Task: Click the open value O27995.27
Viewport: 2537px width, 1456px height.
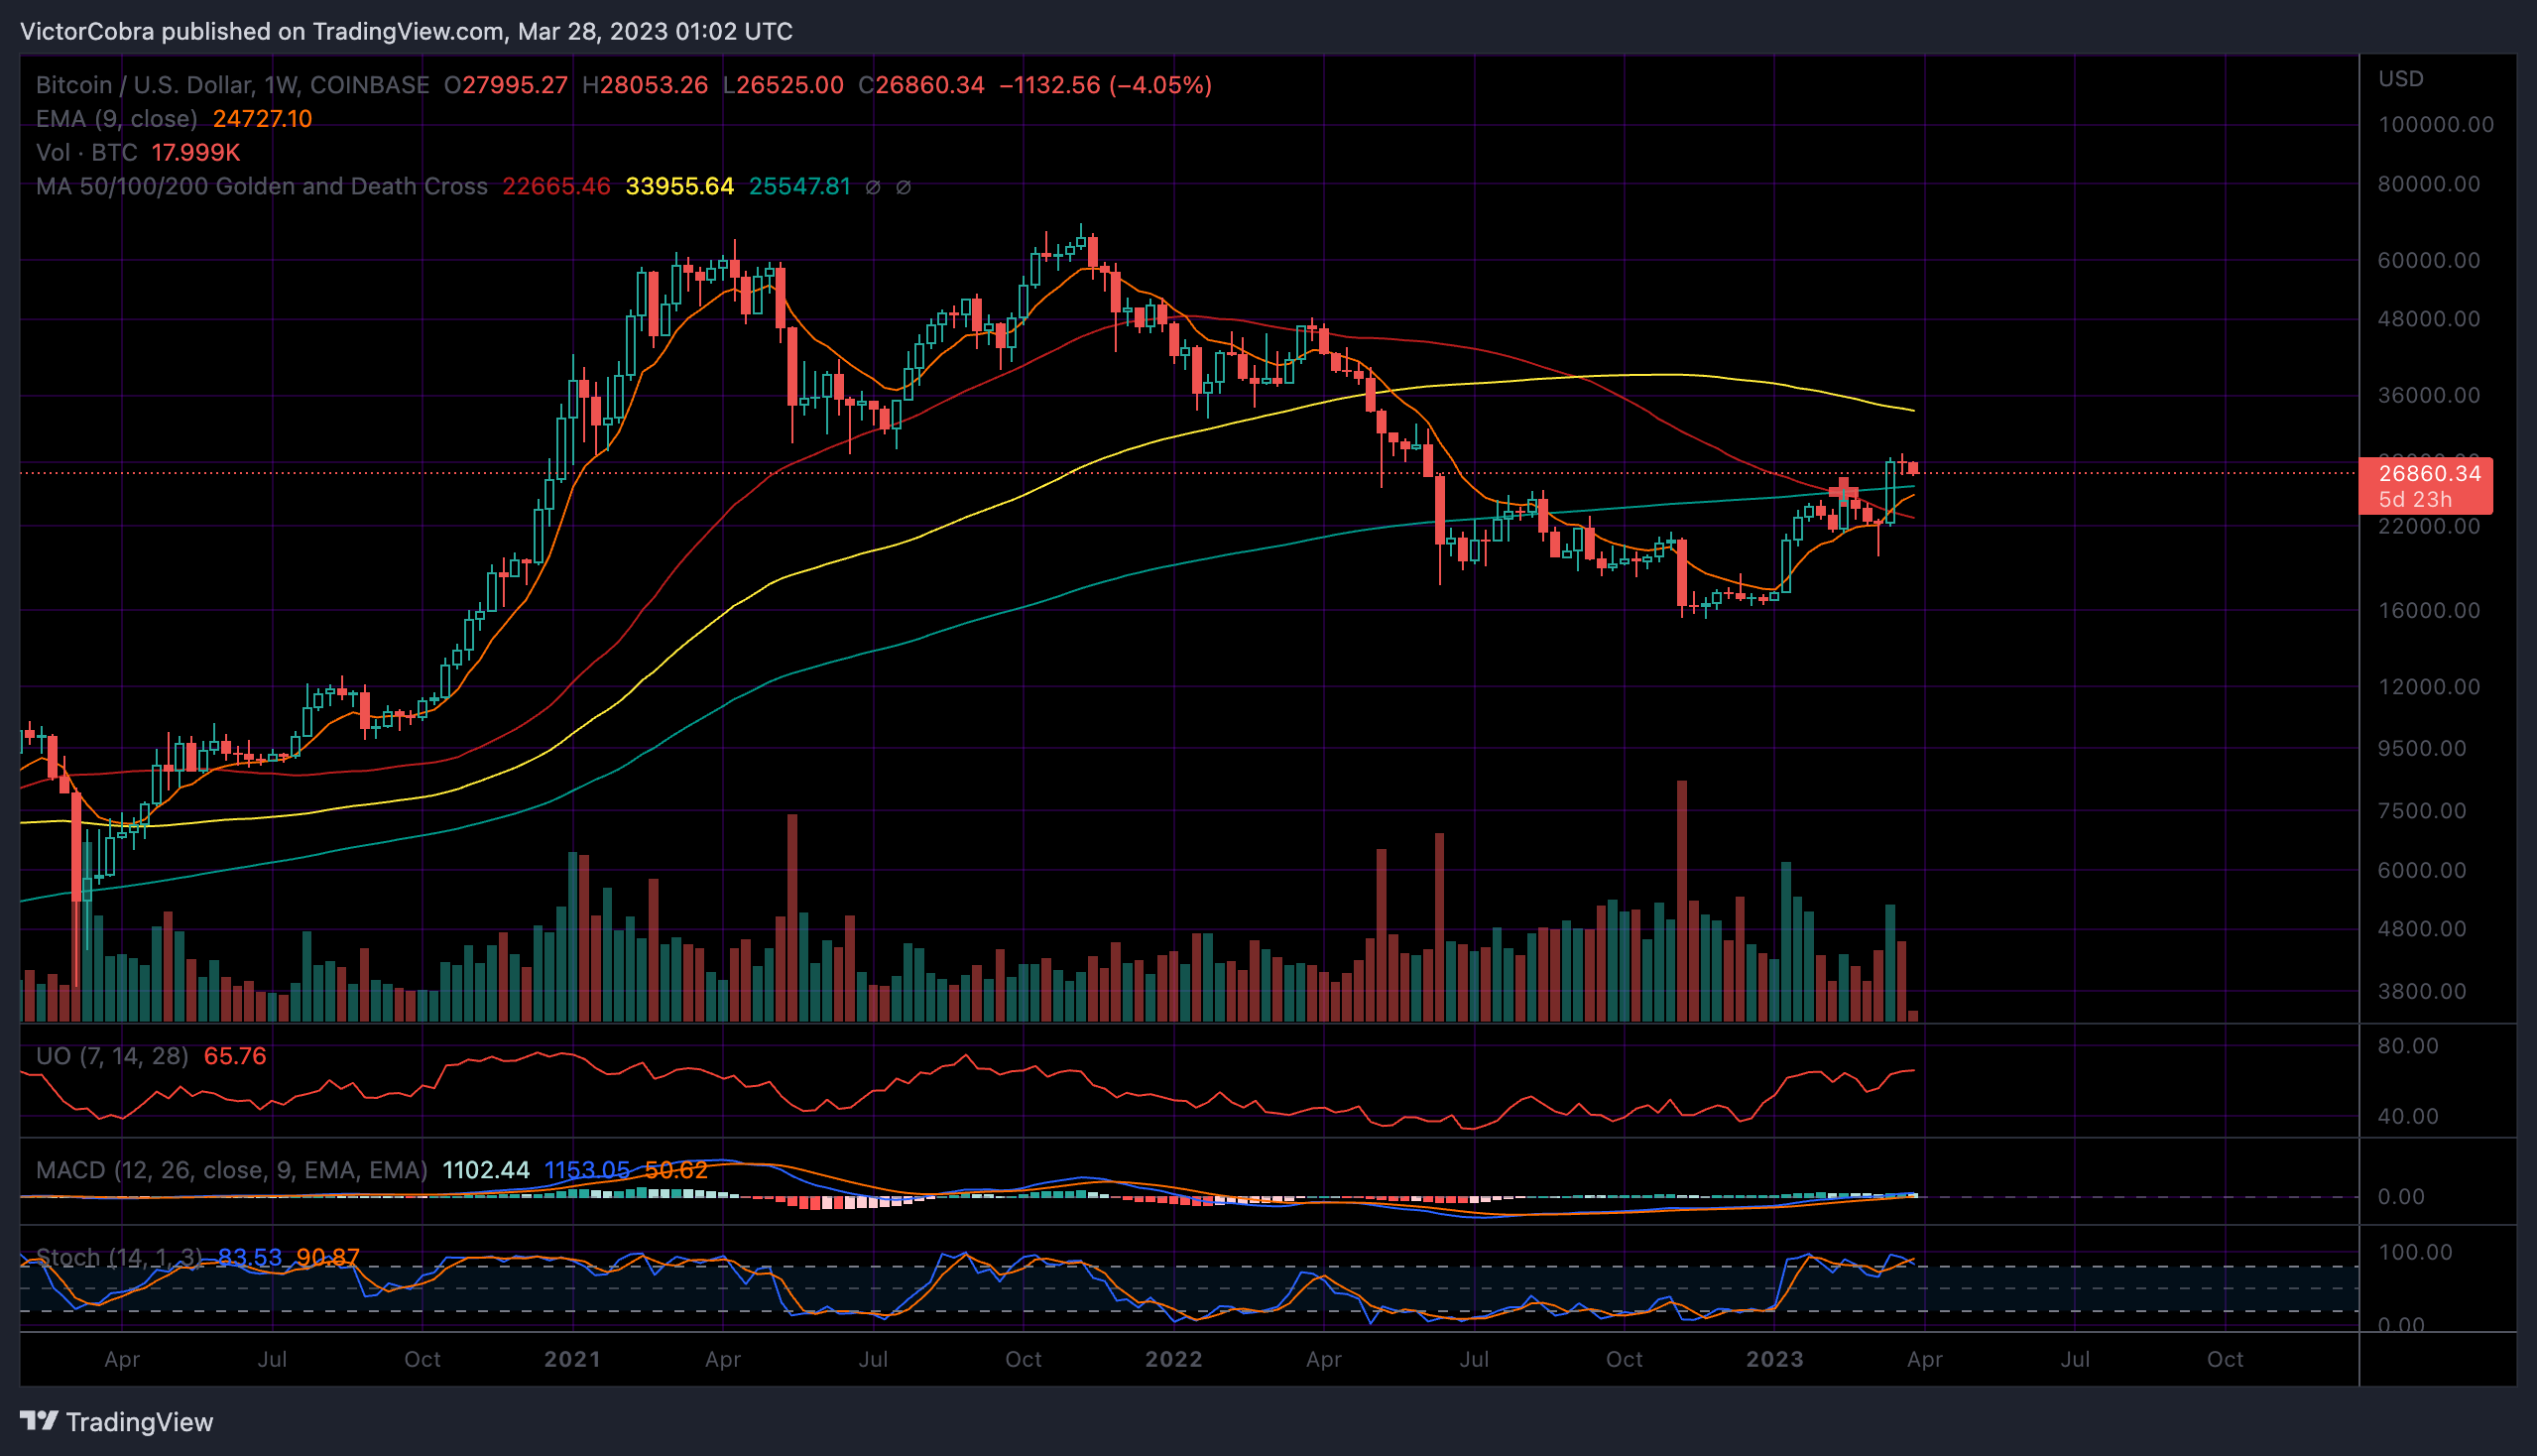Action: tap(506, 85)
